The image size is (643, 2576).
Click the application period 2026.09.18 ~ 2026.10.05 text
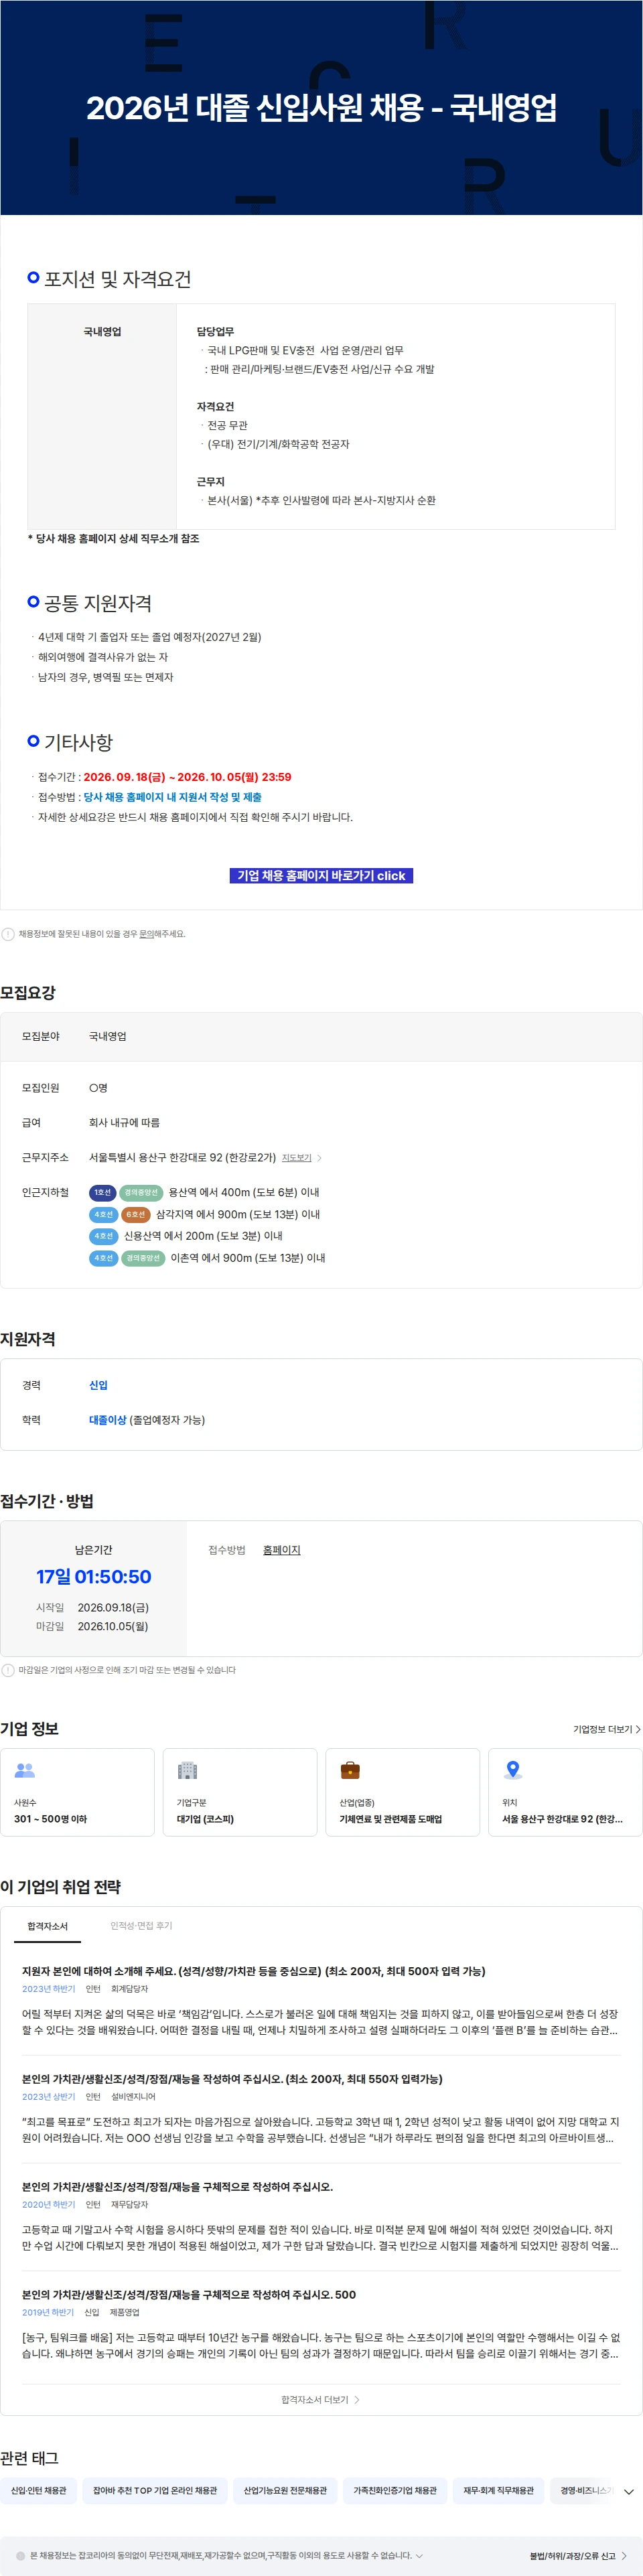[x=187, y=777]
